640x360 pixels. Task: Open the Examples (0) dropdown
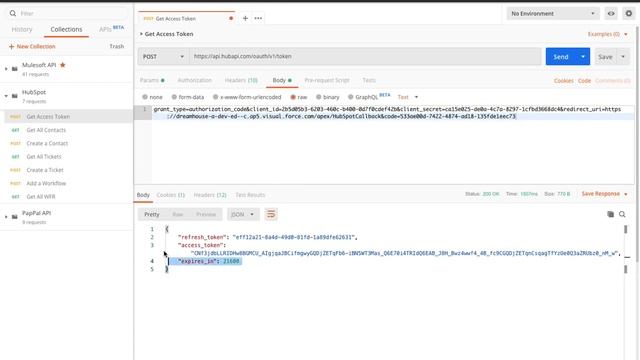[x=608, y=34]
